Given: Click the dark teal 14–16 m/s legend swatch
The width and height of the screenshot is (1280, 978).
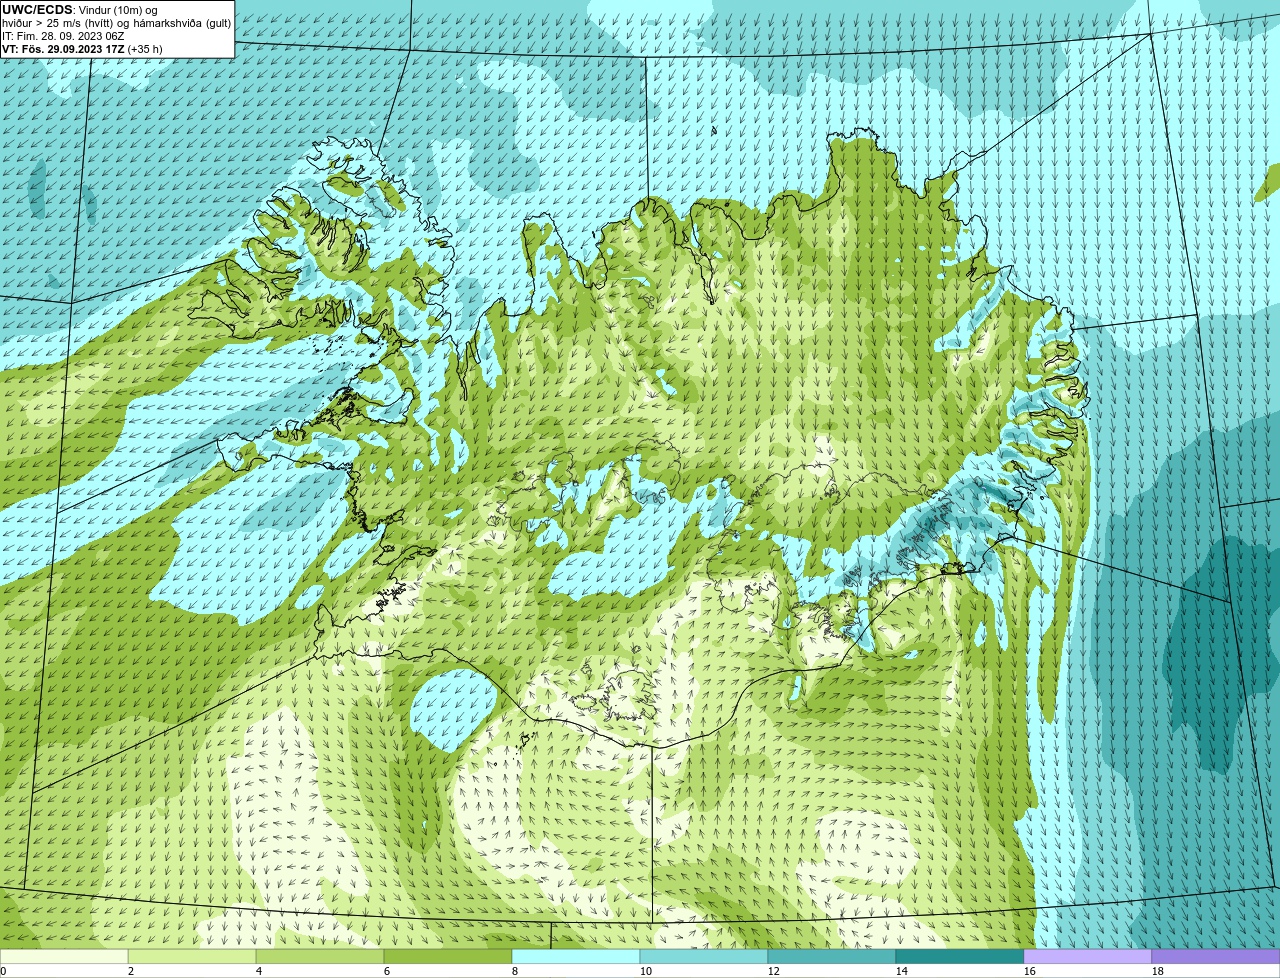Looking at the screenshot, I should click(x=960, y=956).
